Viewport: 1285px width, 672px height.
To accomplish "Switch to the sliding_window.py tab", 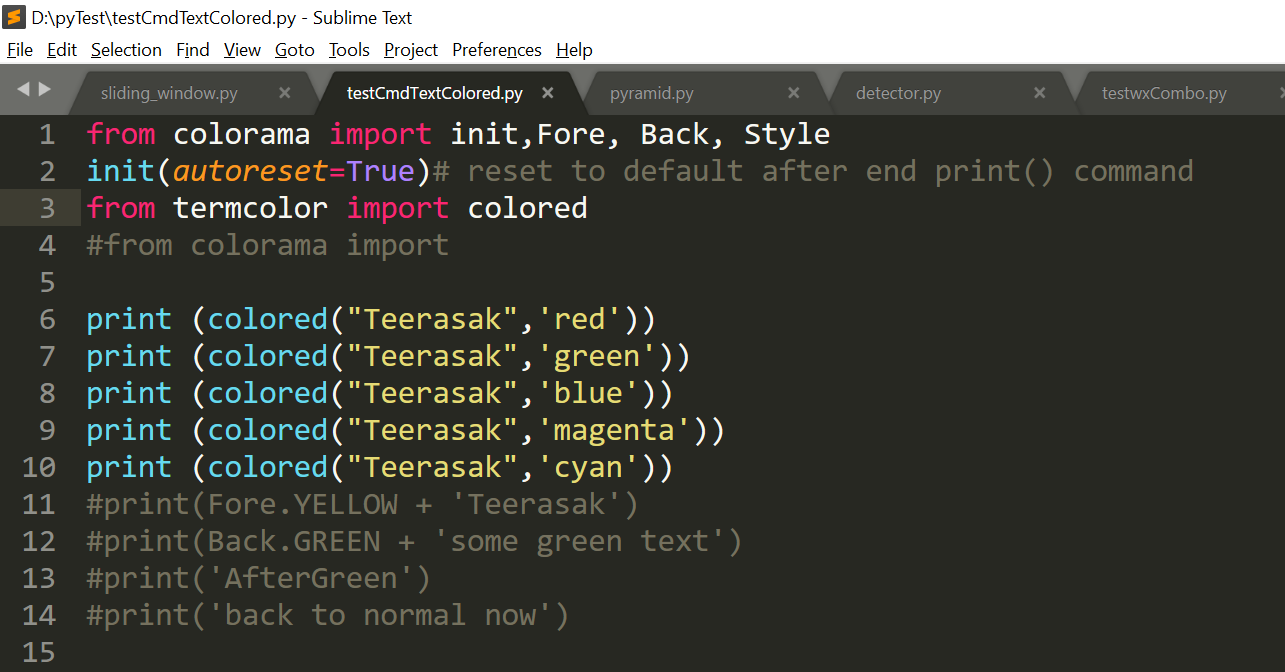I will pyautogui.click(x=167, y=92).
